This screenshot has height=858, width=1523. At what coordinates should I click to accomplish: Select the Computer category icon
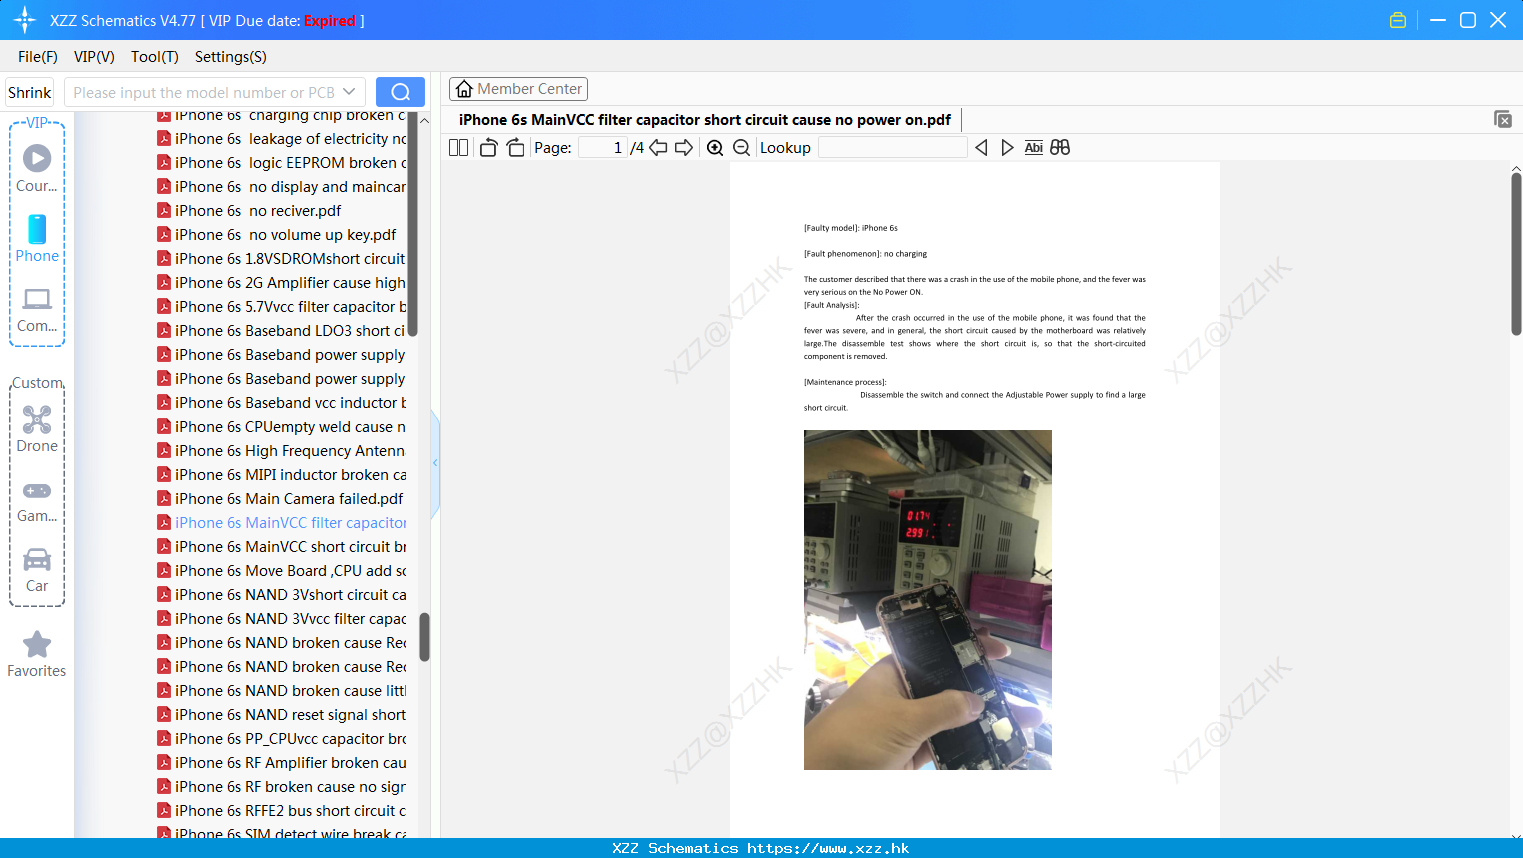tap(37, 310)
